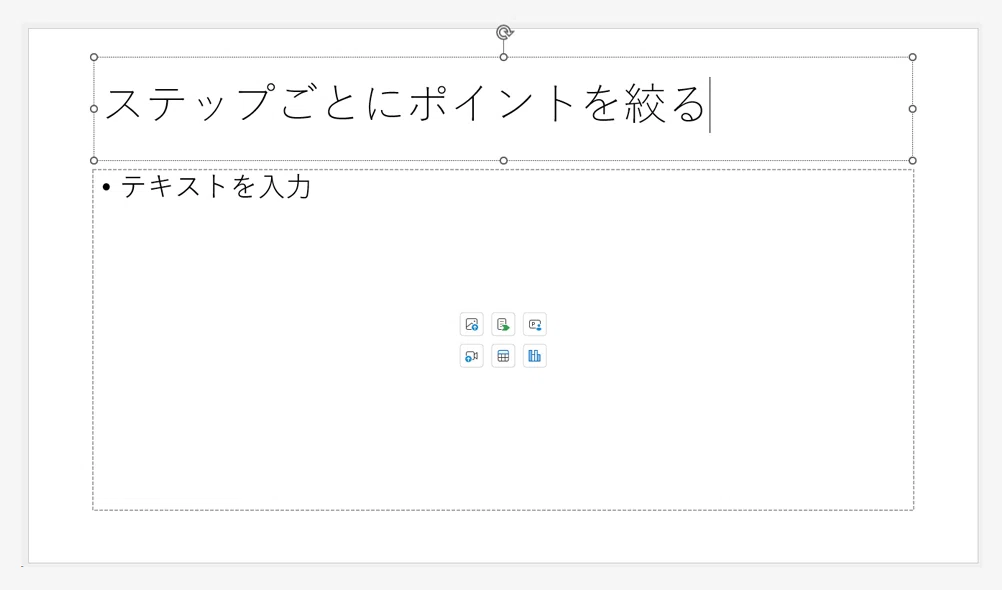Click the right-middle sizing handle of title box
The height and width of the screenshot is (590, 1002).
click(x=913, y=109)
